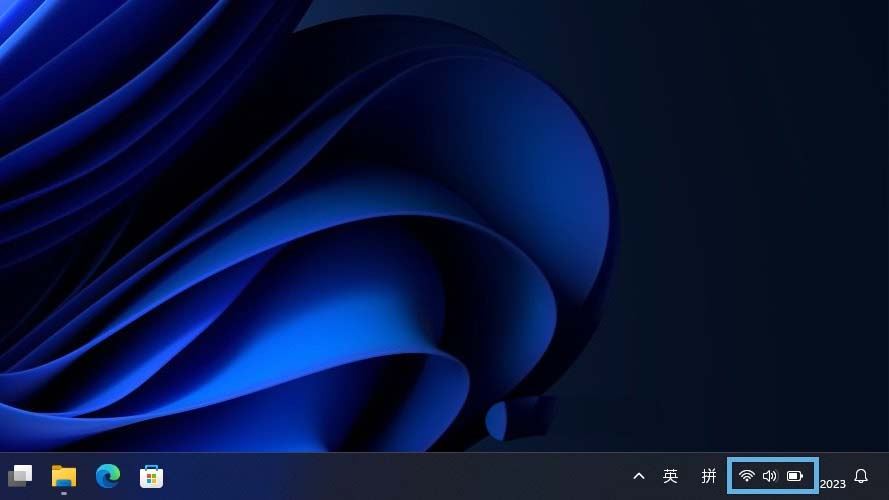Open the Task View icon on taskbar
Screen dimensions: 889x500
(x=20, y=476)
